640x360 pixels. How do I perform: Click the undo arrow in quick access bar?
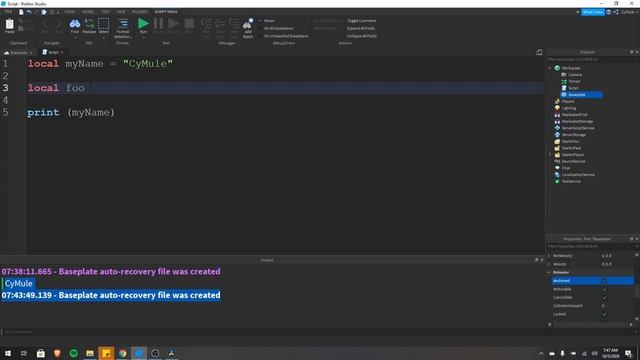point(29,12)
